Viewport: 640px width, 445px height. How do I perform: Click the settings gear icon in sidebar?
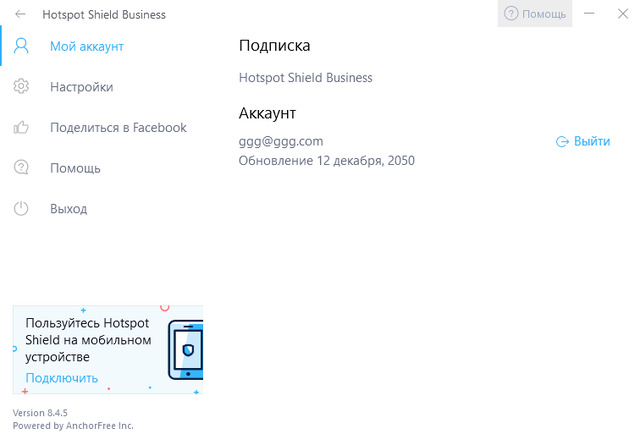click(21, 87)
